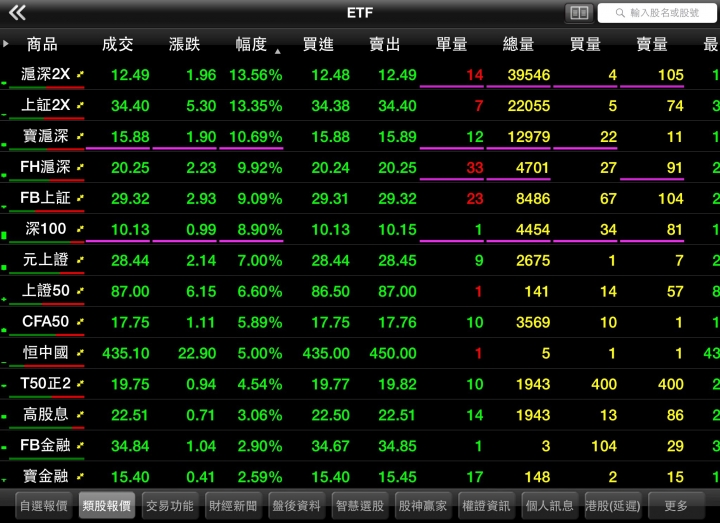Click the trend icon beside 滬深2X
Screen dimensions: 720x523
(x=80, y=74)
